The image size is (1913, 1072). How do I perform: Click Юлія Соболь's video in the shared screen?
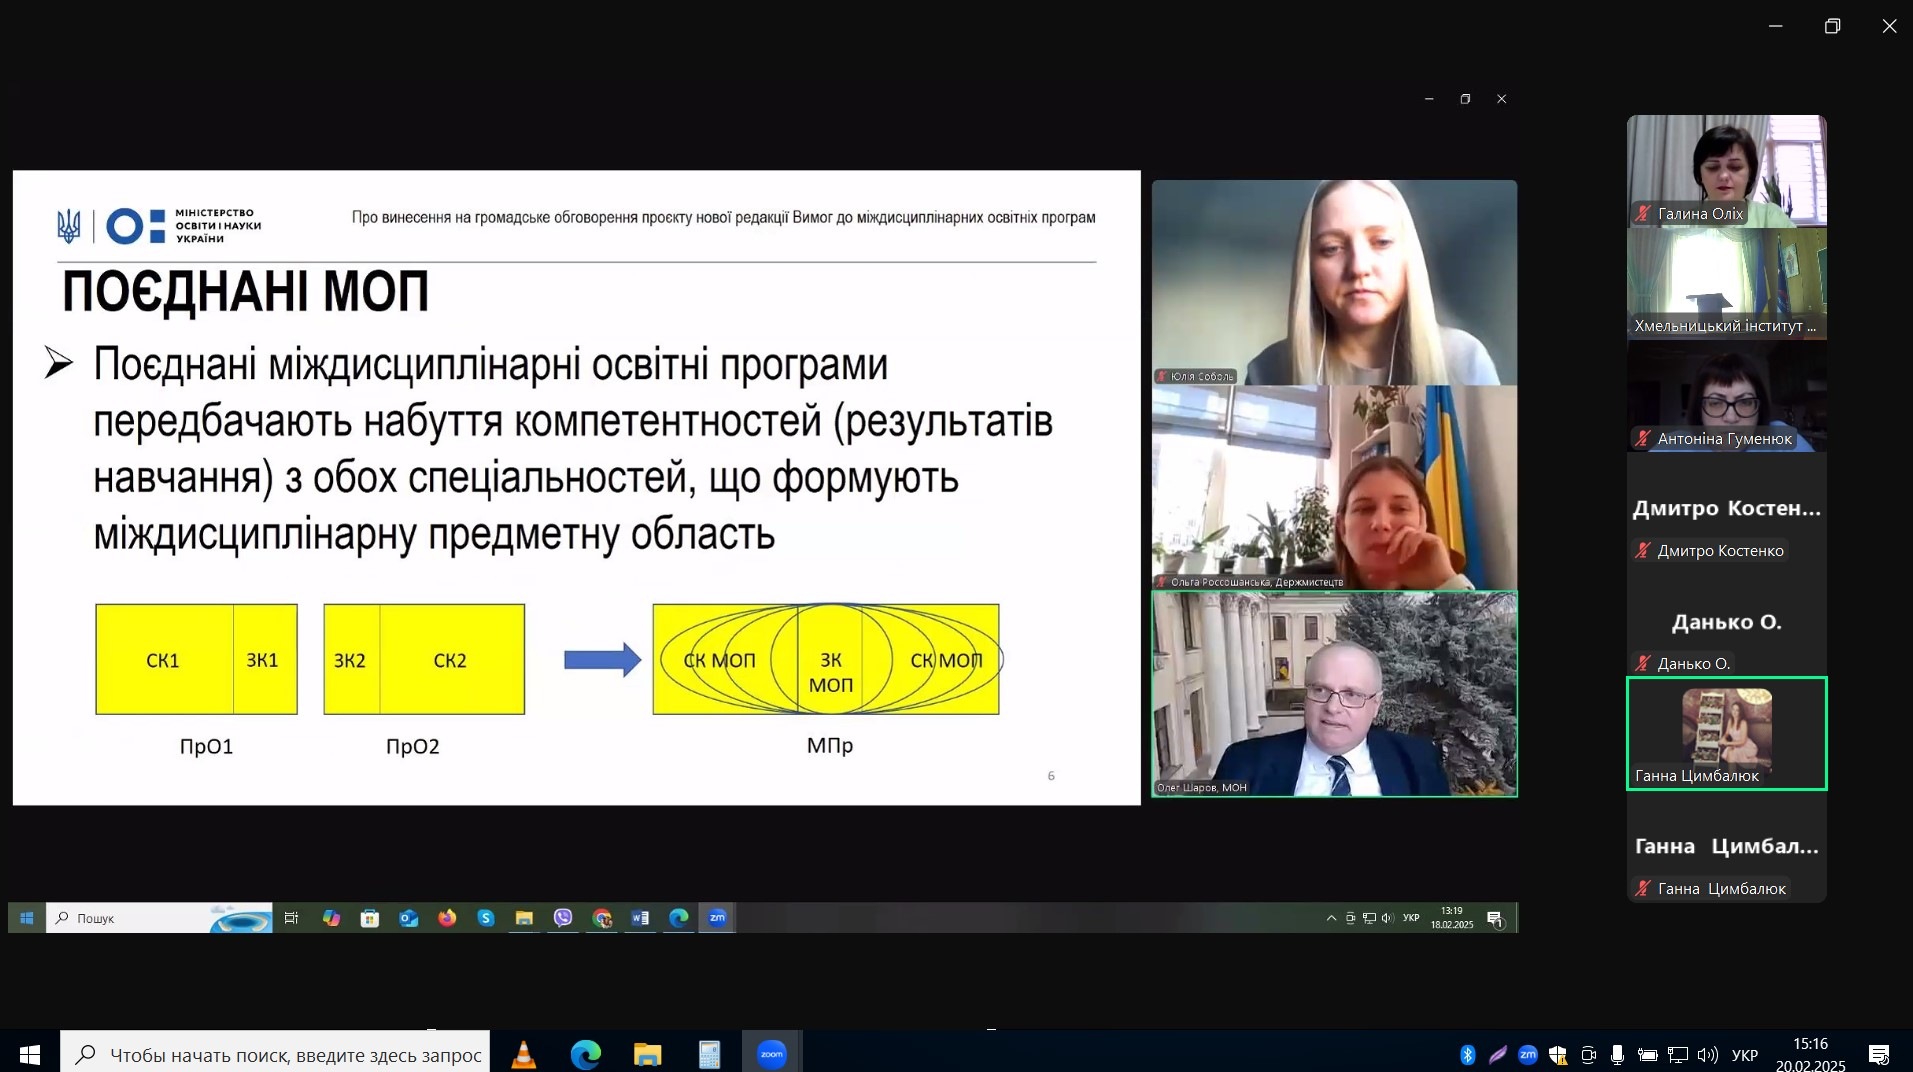(1334, 282)
